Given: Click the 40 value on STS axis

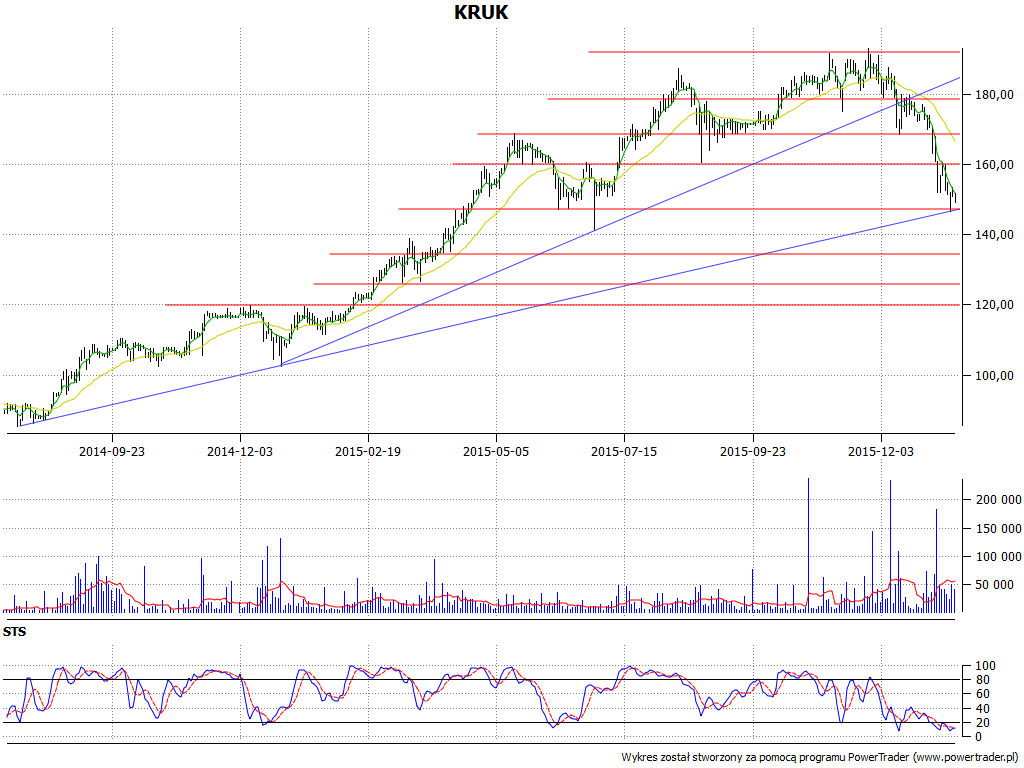Looking at the screenshot, I should (982, 709).
